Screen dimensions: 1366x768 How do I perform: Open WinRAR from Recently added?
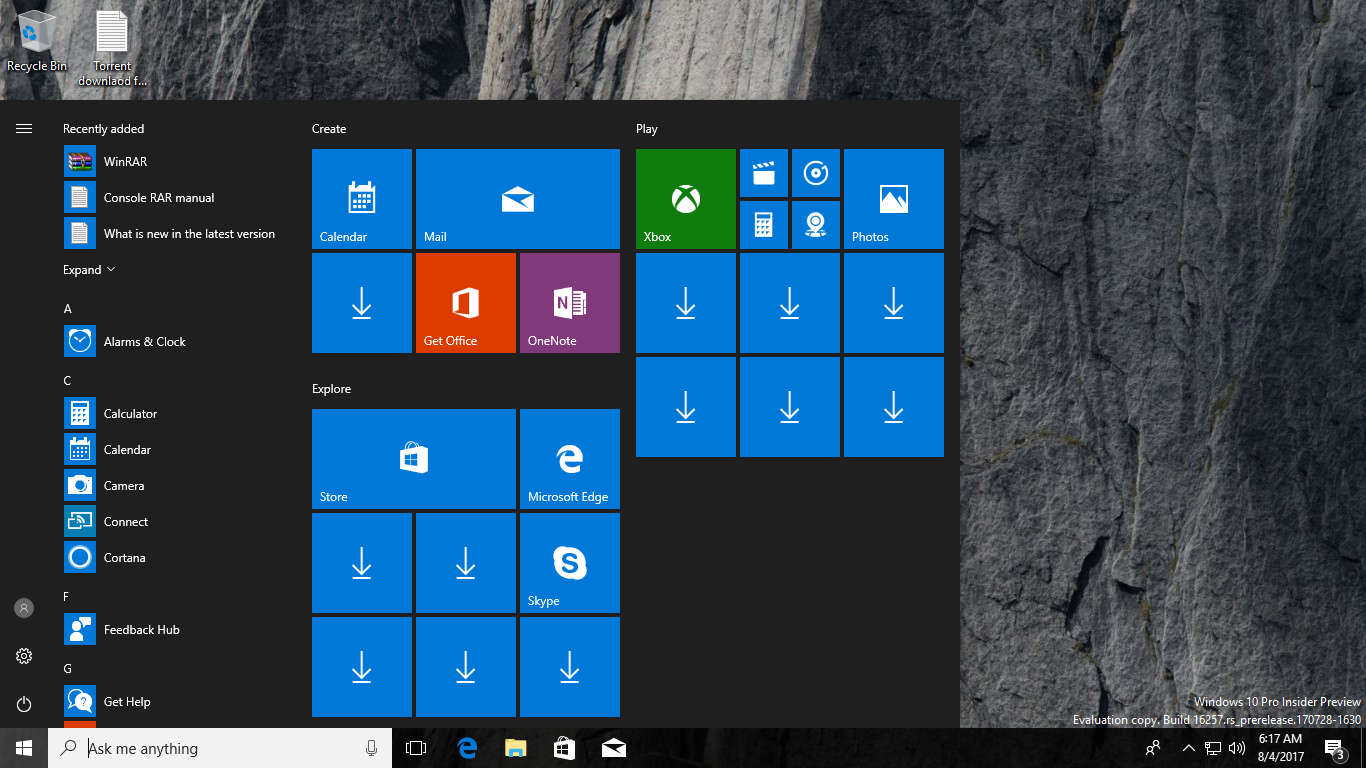(x=176, y=161)
